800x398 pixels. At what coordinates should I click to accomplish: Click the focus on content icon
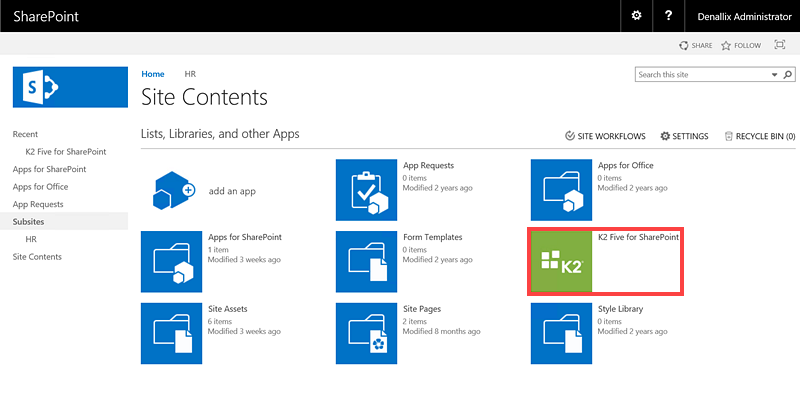[780, 45]
